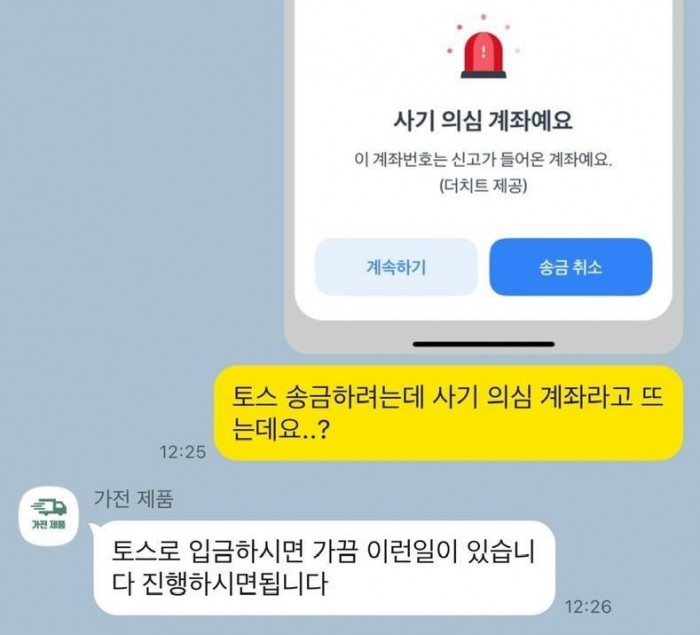Click the 가전 제품 sender name above the message
This screenshot has height=635, width=700.
click(x=133, y=498)
